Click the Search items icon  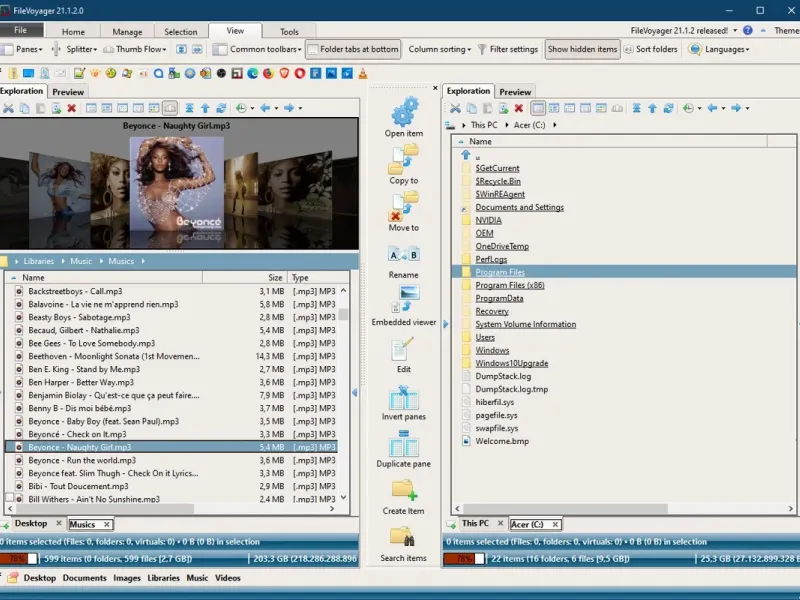point(404,538)
